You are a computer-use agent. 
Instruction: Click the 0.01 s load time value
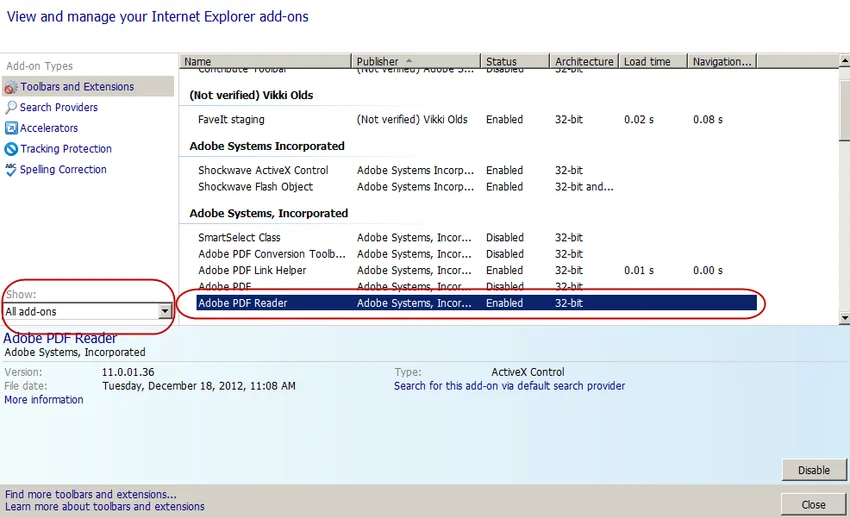[639, 270]
